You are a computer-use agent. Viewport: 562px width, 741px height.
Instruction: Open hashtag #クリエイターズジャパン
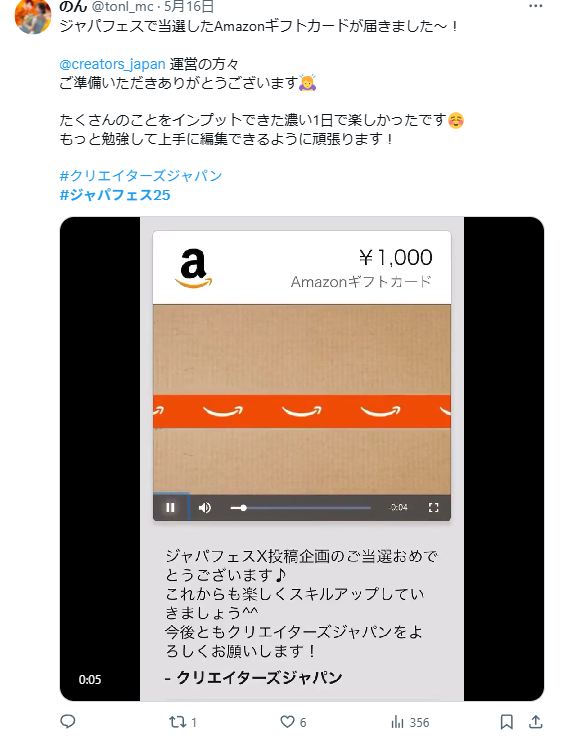click(x=141, y=176)
